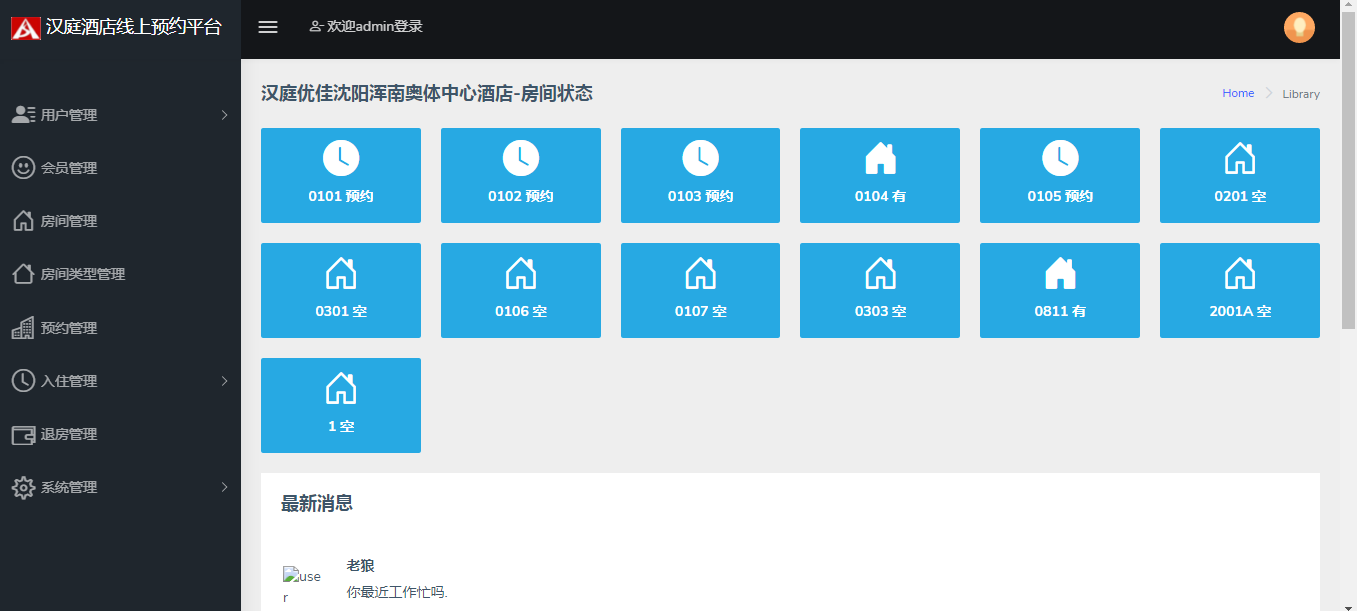This screenshot has width=1357, height=611.
Task: Click the filled house icon on room 0811
Action: 1060,272
